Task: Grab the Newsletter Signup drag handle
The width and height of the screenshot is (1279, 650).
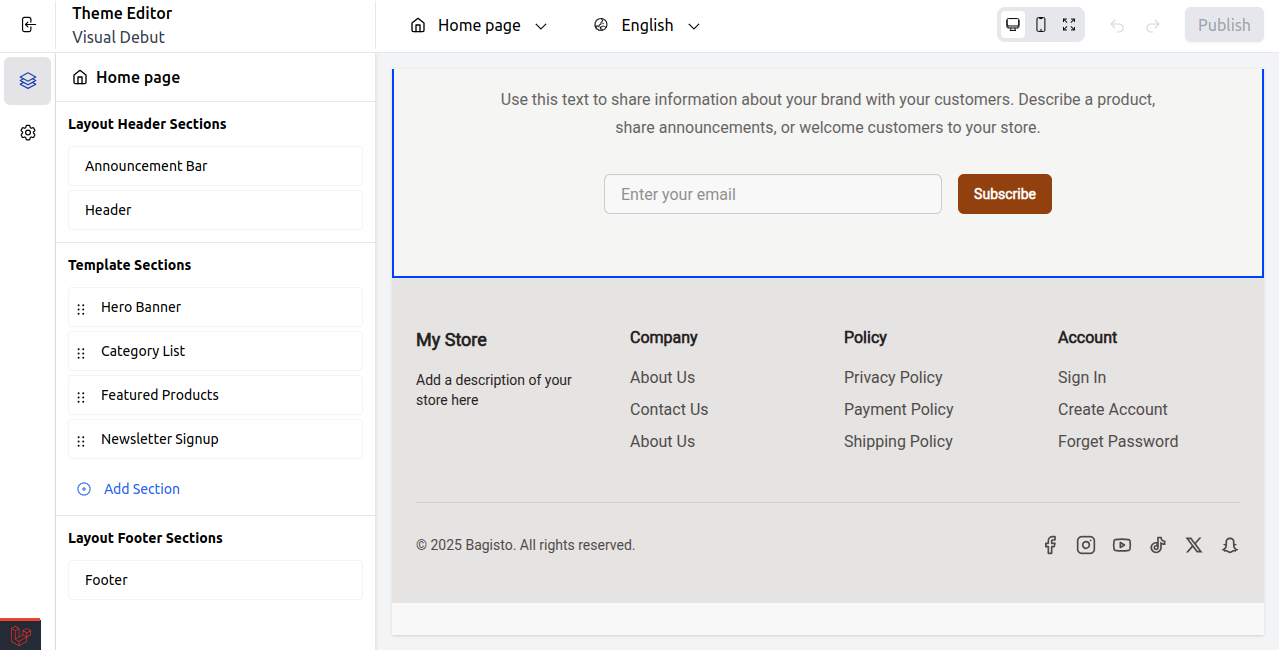Action: pos(81,441)
